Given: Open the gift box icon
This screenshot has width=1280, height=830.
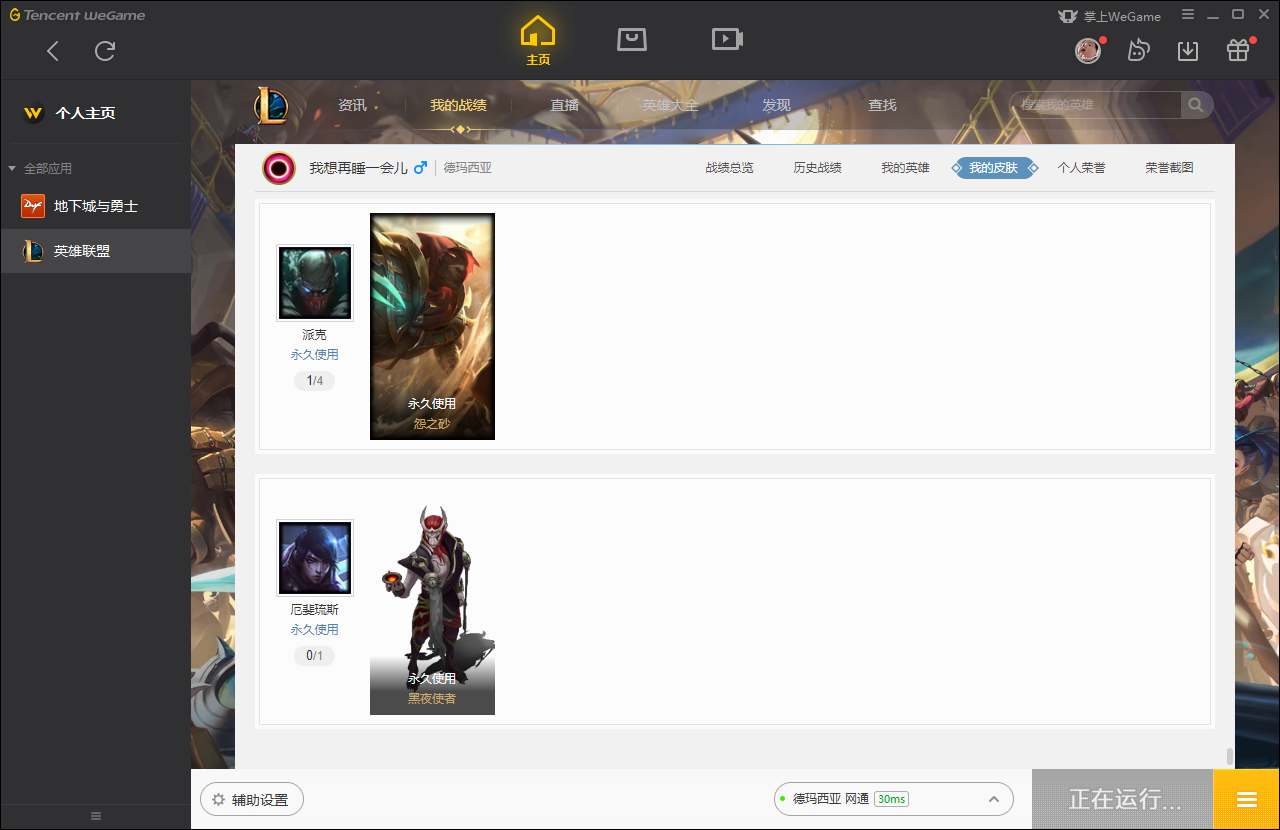Looking at the screenshot, I should click(1238, 50).
